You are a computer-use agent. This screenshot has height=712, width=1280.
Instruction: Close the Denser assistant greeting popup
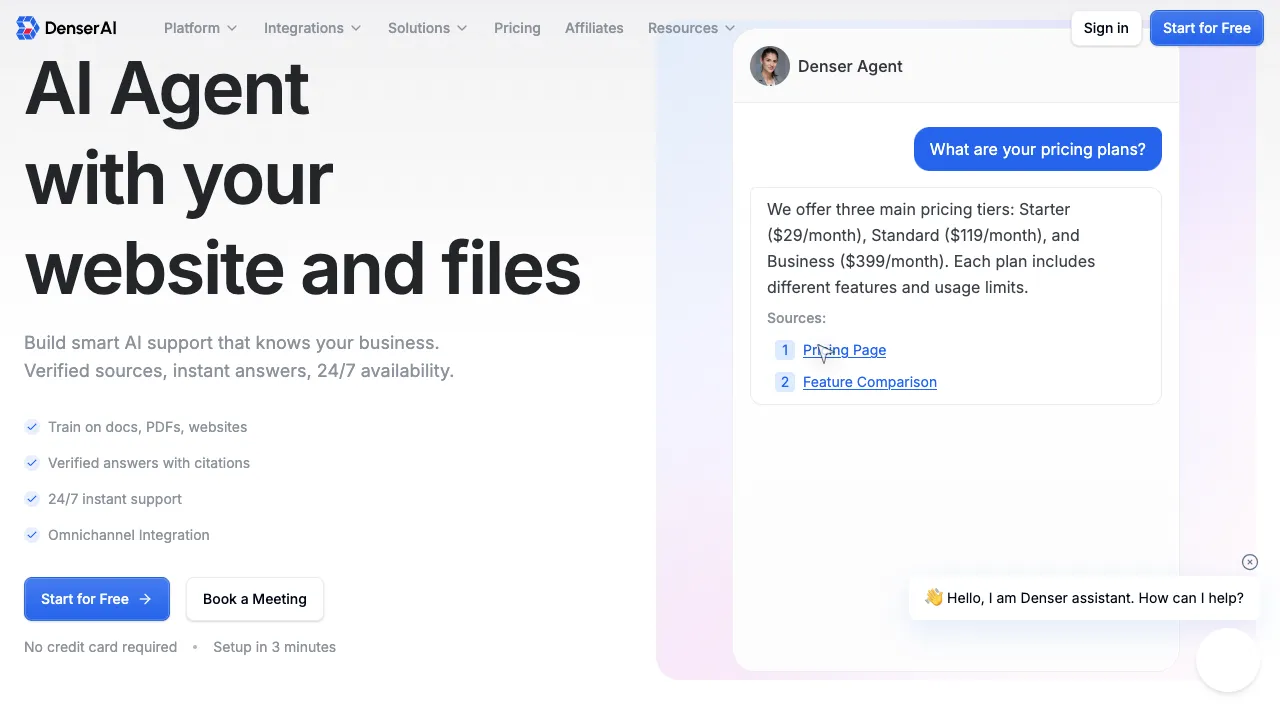tap(1250, 562)
